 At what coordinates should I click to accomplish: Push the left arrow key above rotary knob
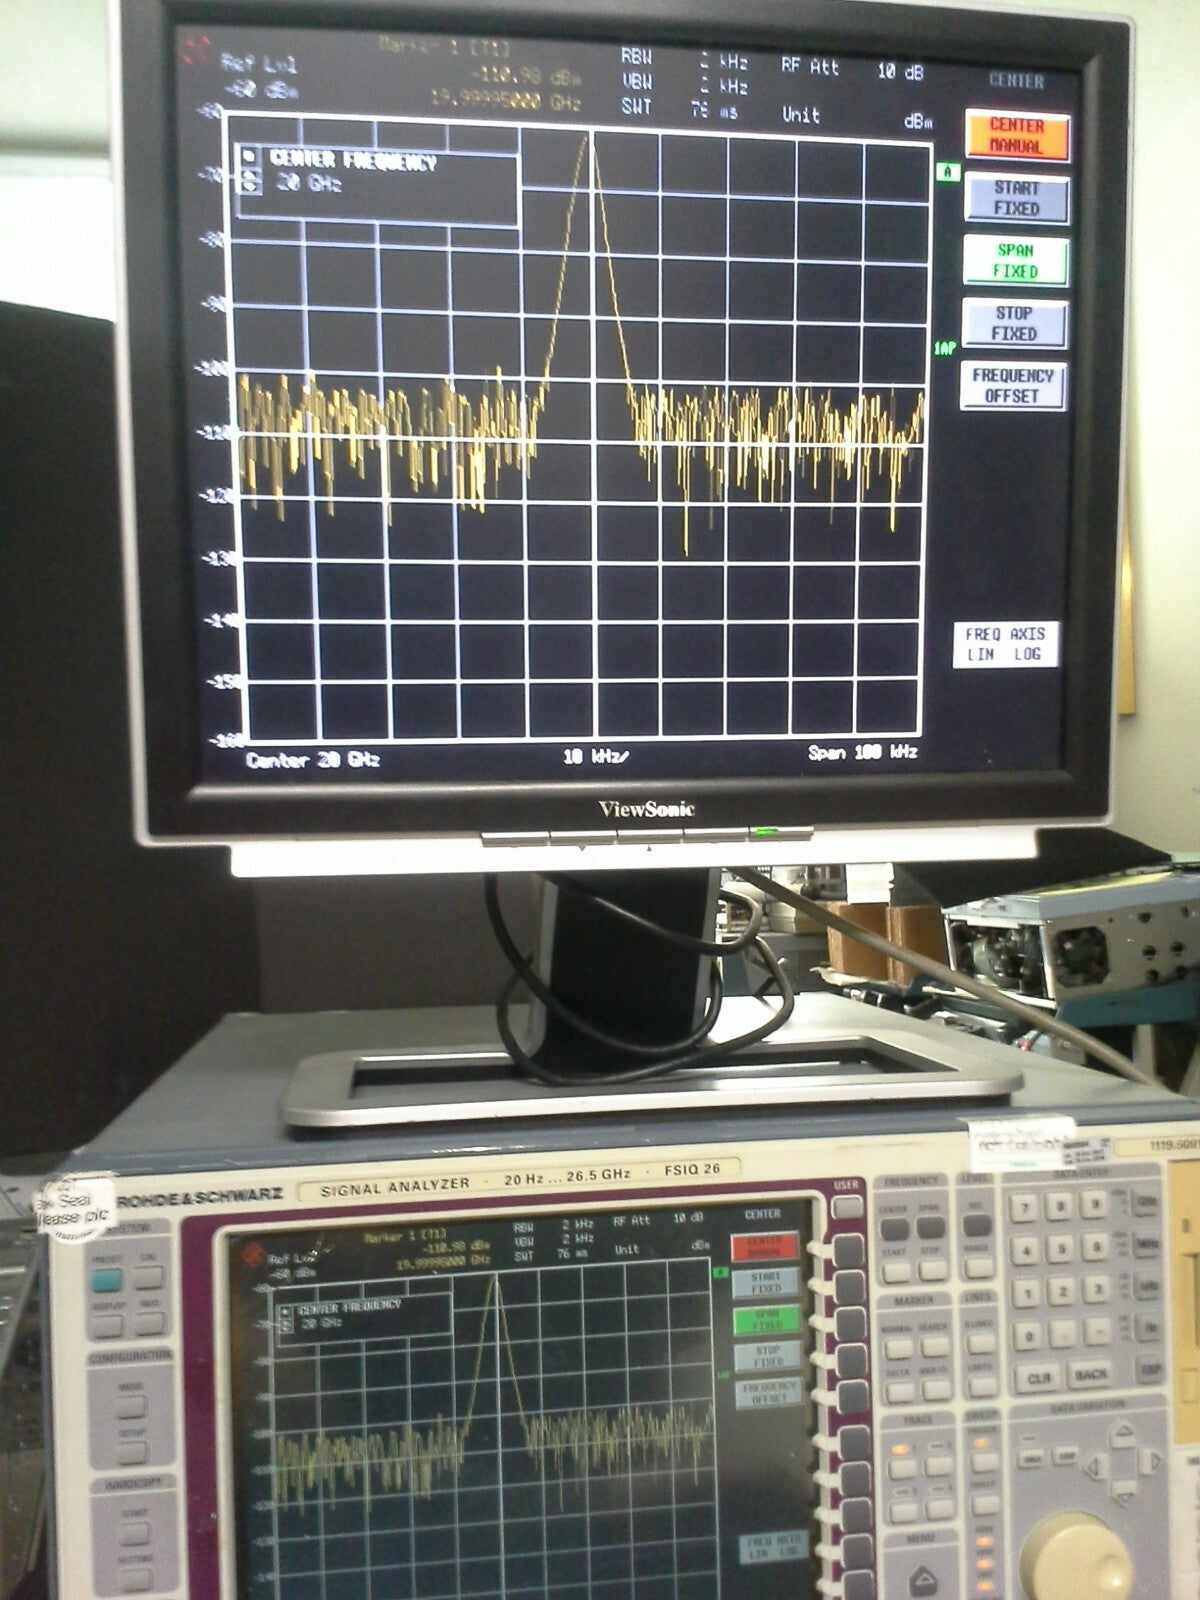[x=1095, y=1466]
